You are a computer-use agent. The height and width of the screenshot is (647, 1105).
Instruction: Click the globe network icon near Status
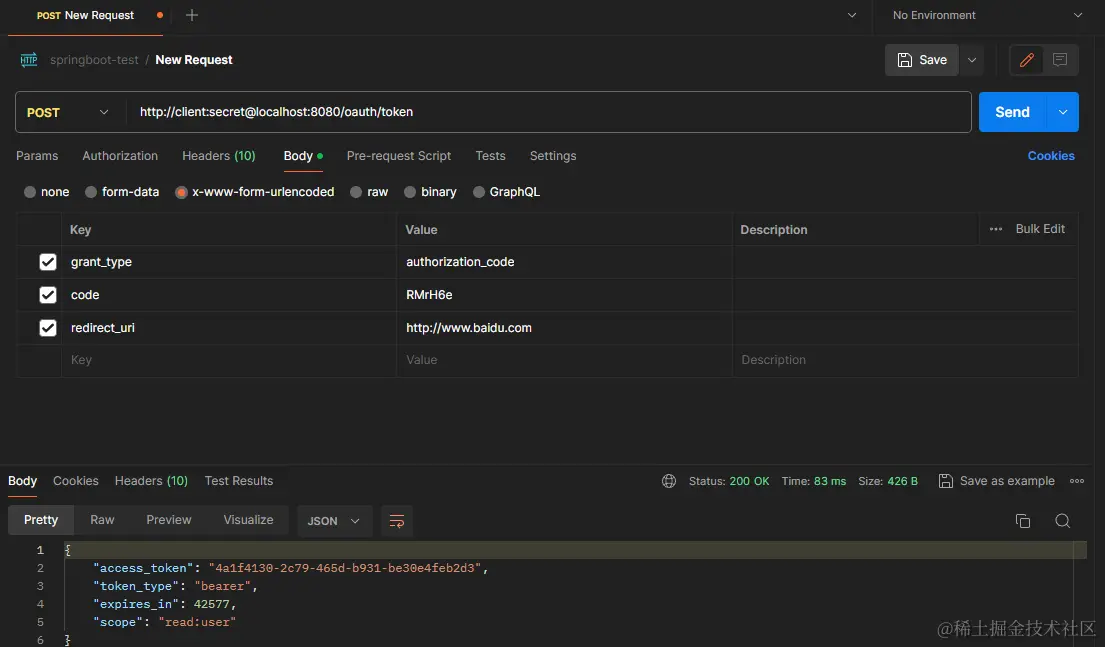[x=669, y=481]
